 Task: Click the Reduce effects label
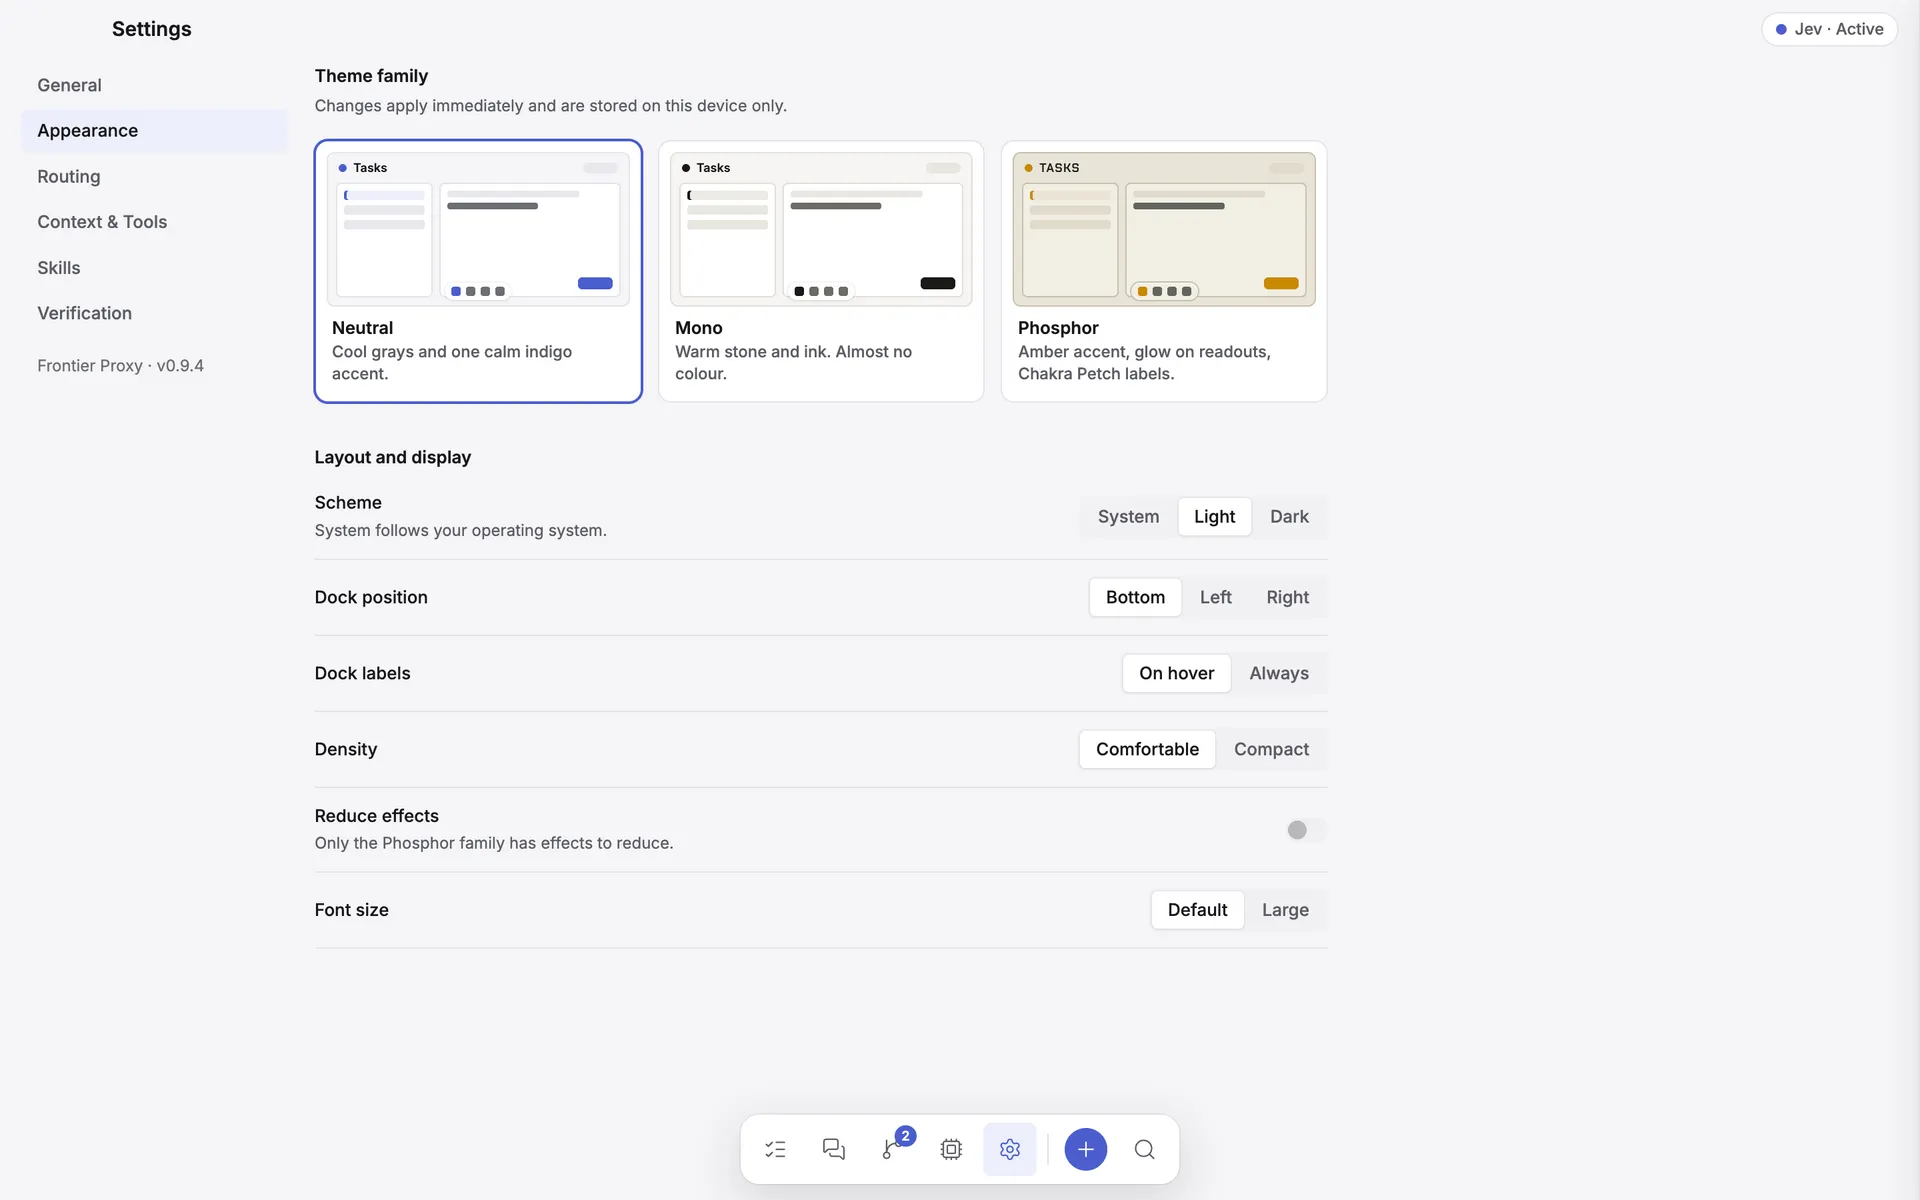[376, 816]
